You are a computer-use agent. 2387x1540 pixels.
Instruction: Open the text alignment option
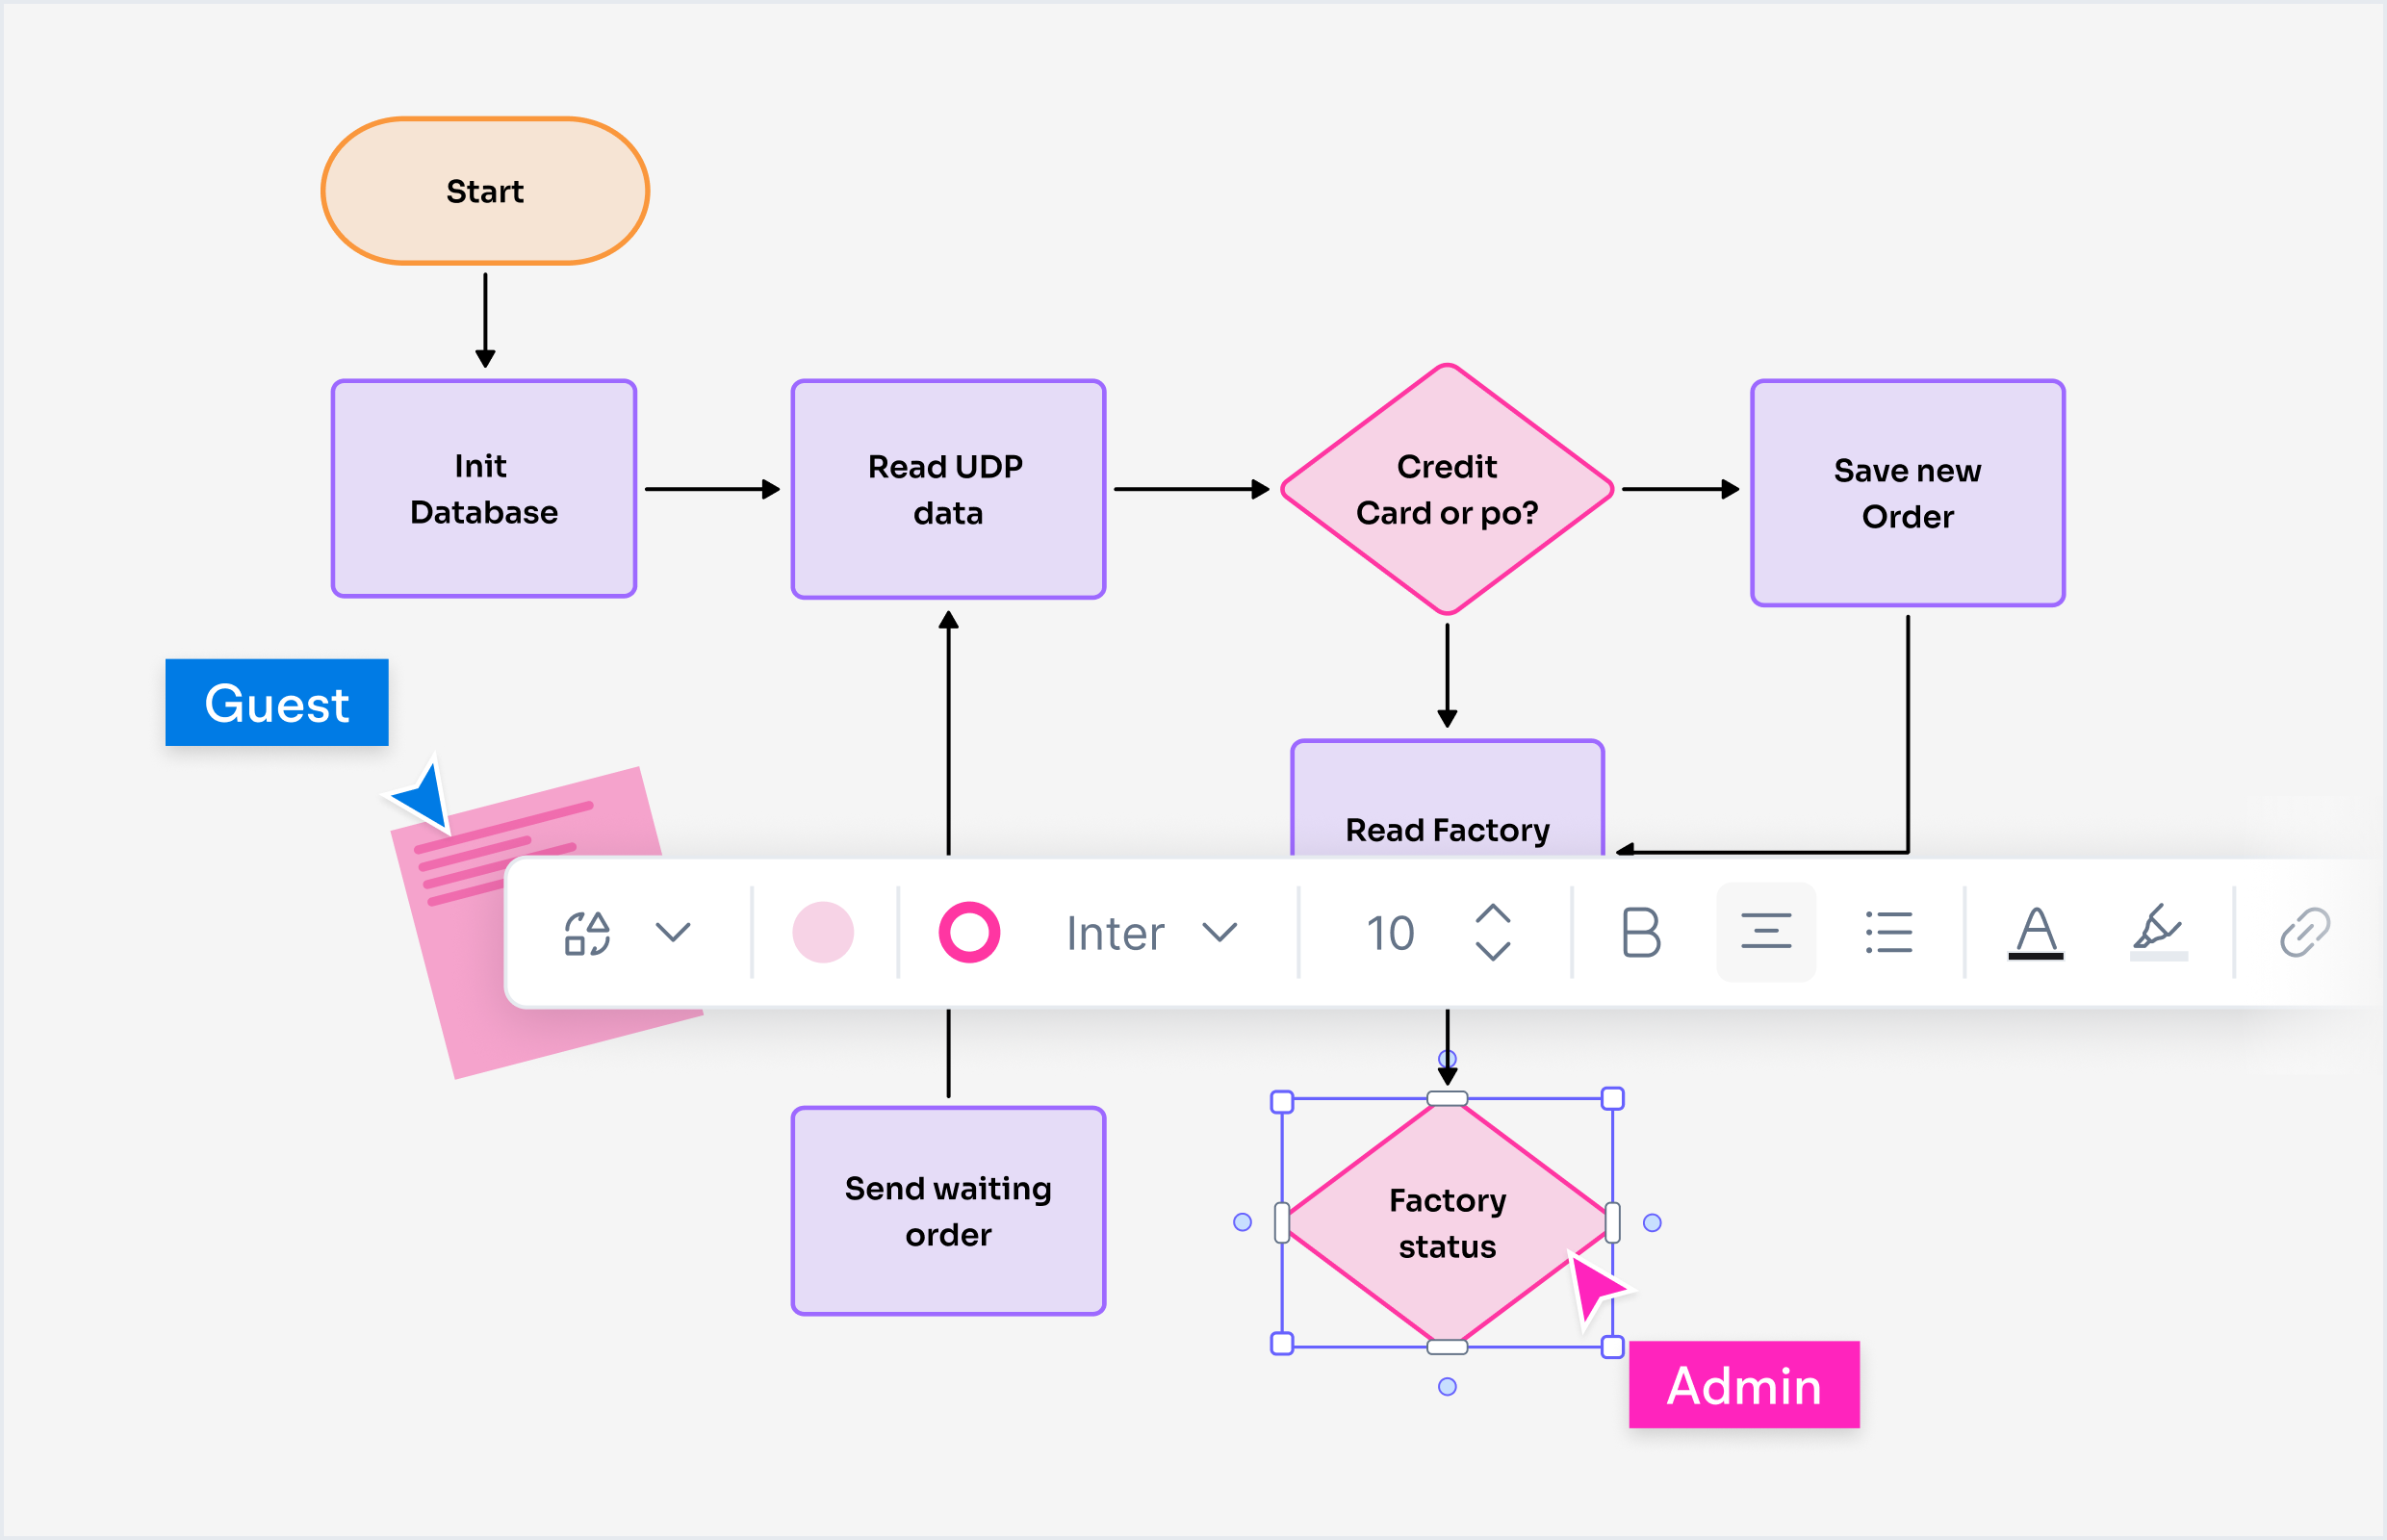point(1766,932)
